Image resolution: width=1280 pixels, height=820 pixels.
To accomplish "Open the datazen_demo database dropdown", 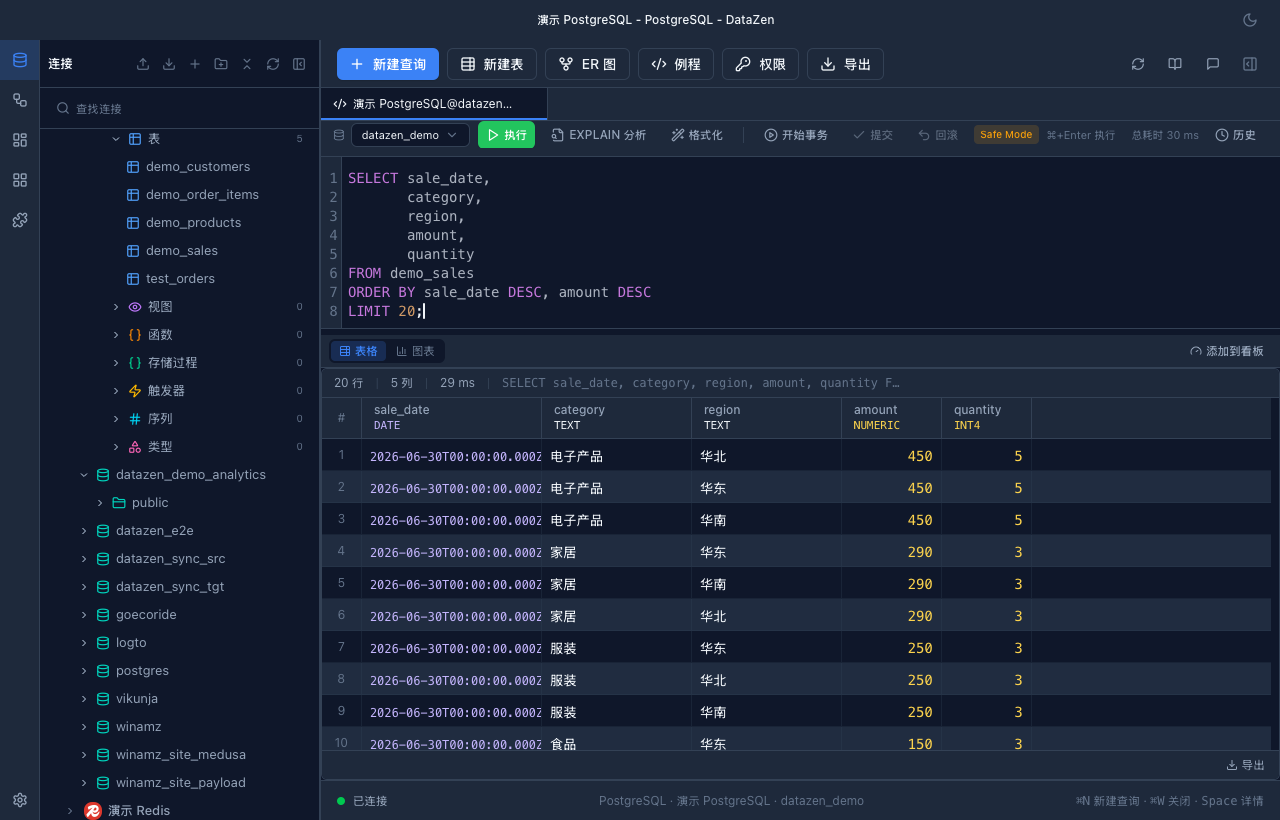I will coord(410,135).
